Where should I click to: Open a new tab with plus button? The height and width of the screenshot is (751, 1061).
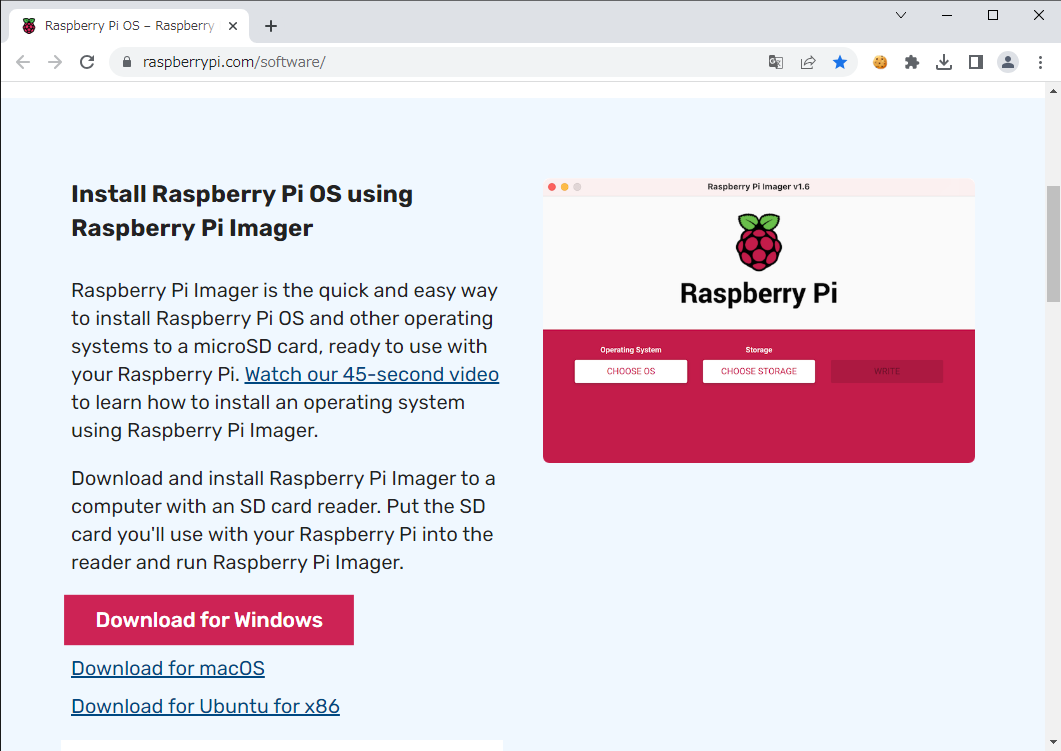point(271,26)
